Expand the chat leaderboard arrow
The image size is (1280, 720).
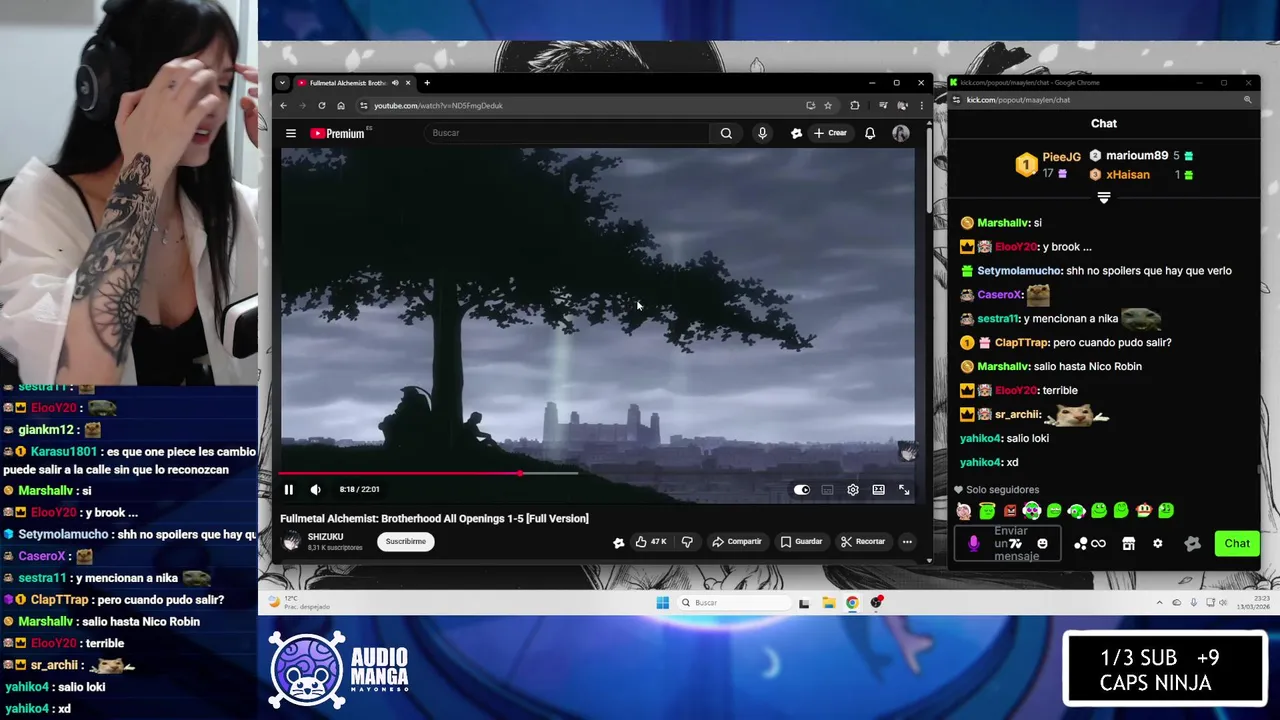click(1104, 198)
